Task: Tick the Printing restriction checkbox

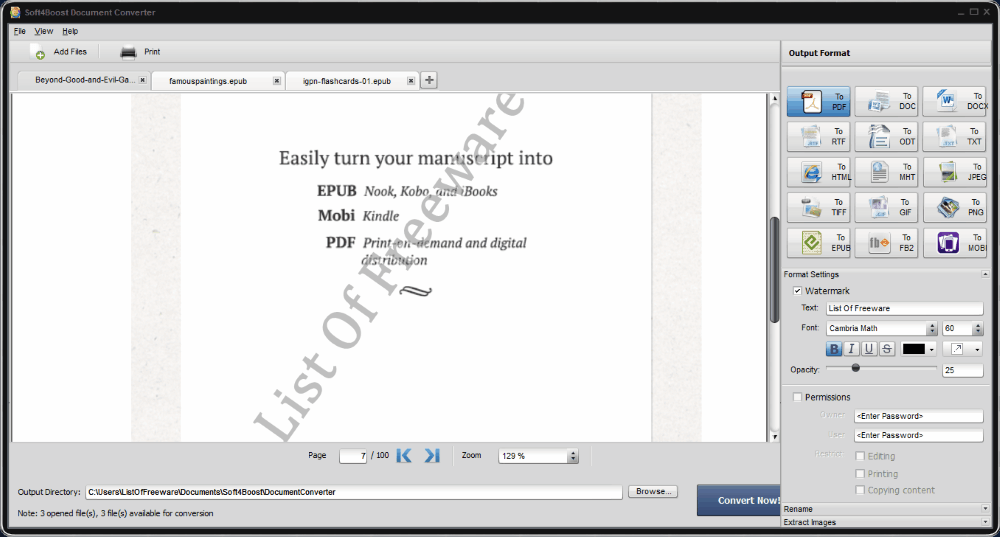Action: point(860,474)
